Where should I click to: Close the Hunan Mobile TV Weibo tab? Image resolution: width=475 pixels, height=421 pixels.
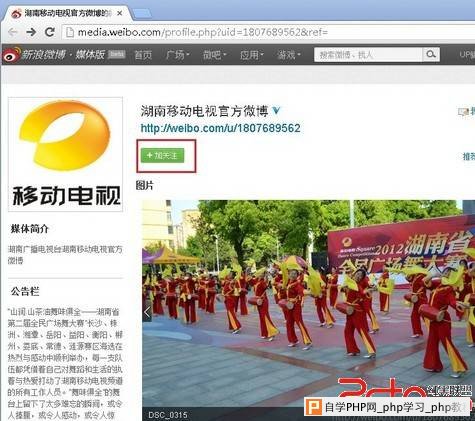pos(119,13)
